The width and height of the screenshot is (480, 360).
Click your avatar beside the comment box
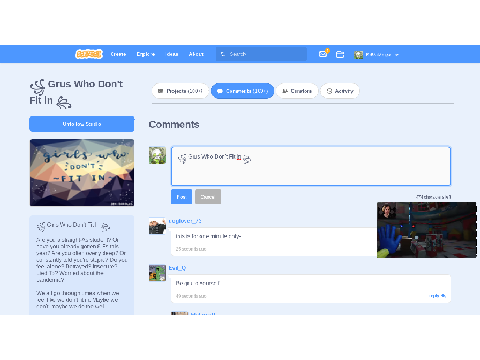(x=157, y=155)
